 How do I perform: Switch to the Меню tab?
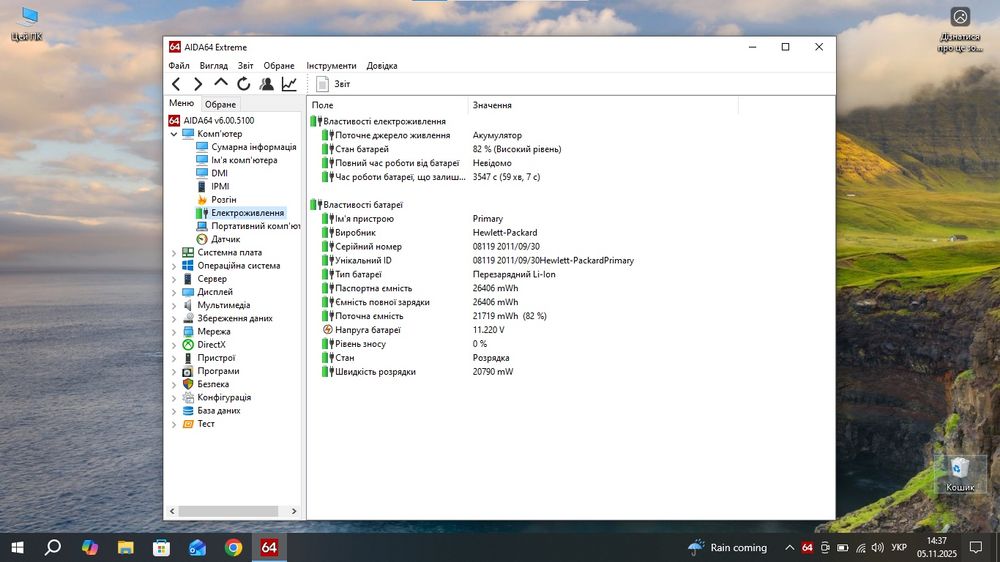point(182,103)
